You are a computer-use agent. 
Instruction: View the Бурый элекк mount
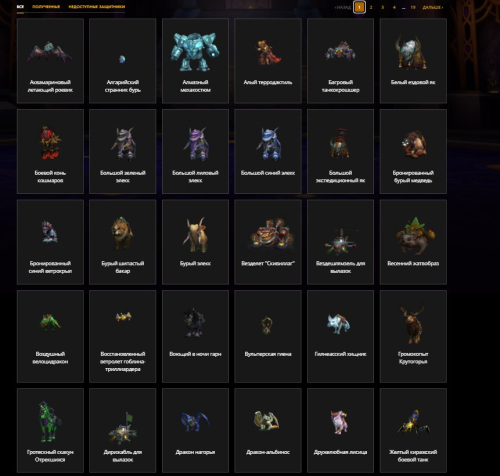[x=195, y=242]
